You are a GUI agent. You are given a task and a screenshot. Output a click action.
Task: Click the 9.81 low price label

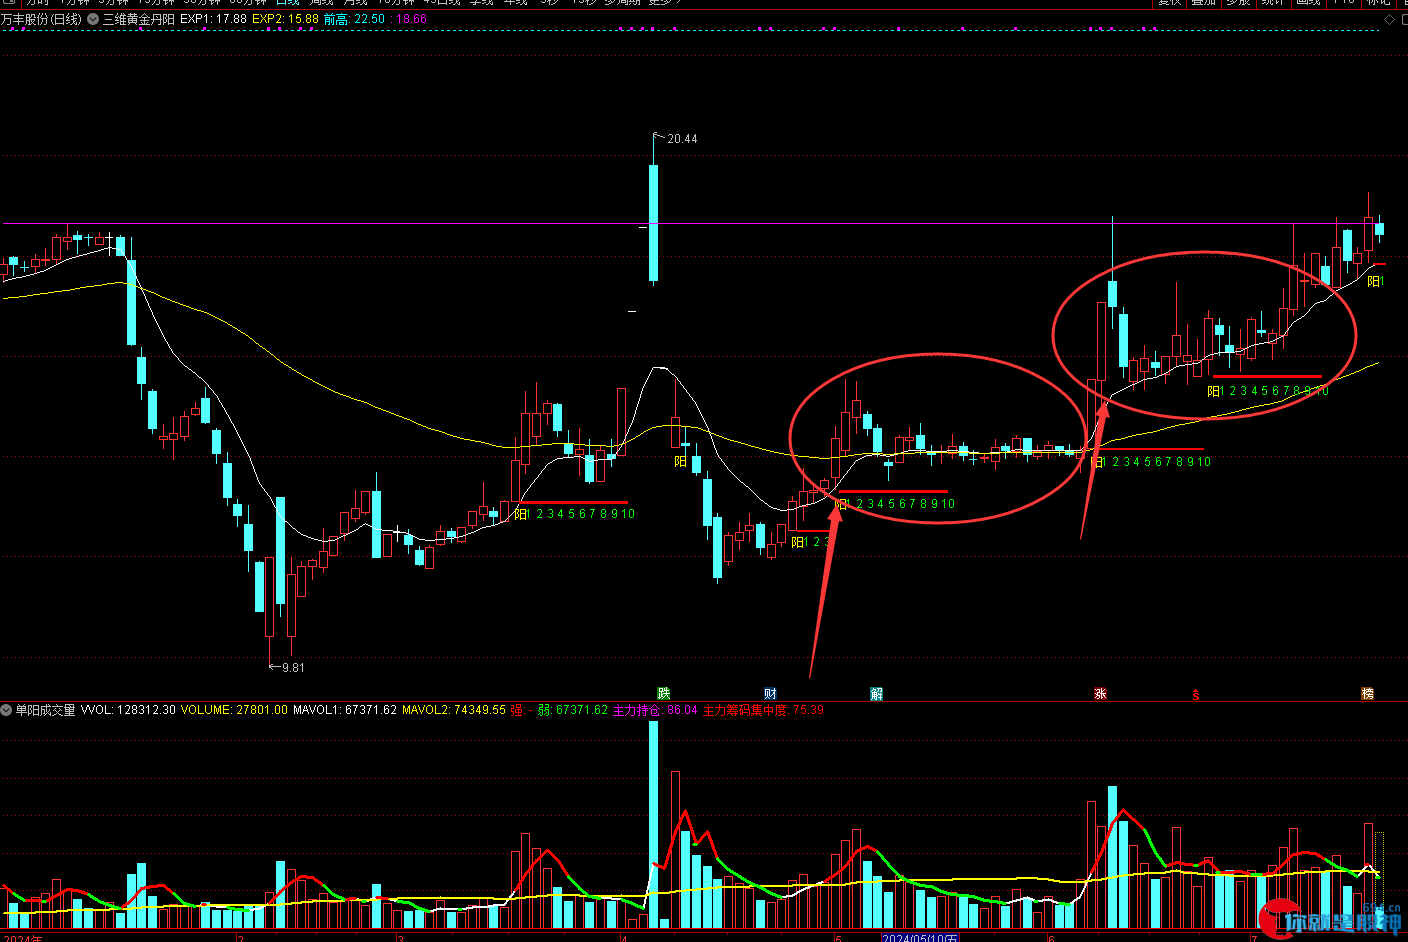click(x=293, y=668)
